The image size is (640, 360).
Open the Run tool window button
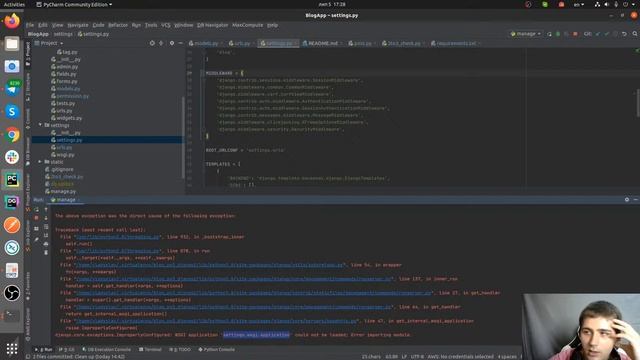pyautogui.click(x=43, y=350)
